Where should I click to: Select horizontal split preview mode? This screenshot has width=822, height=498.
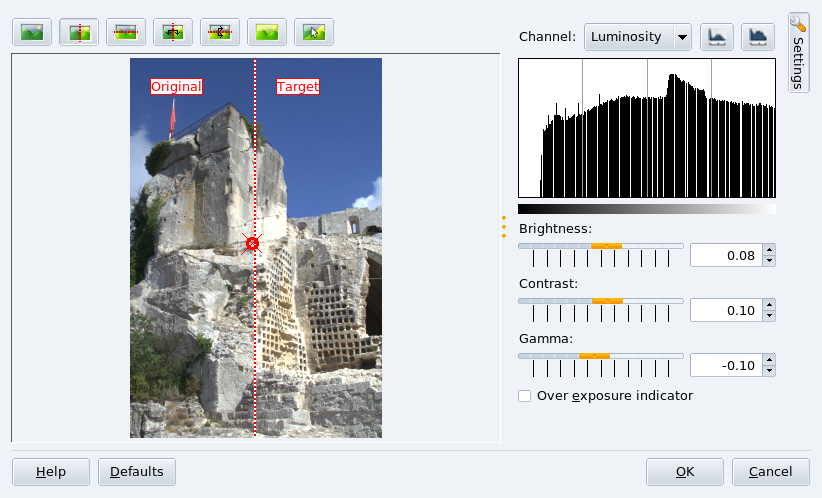pos(126,32)
